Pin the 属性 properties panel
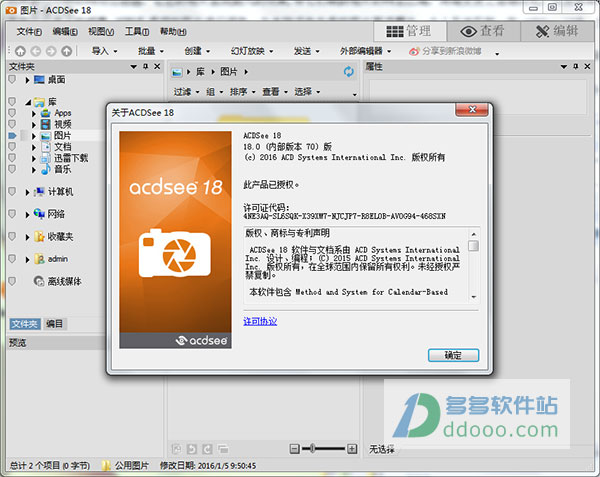The width and height of the screenshot is (600, 477). point(576,67)
